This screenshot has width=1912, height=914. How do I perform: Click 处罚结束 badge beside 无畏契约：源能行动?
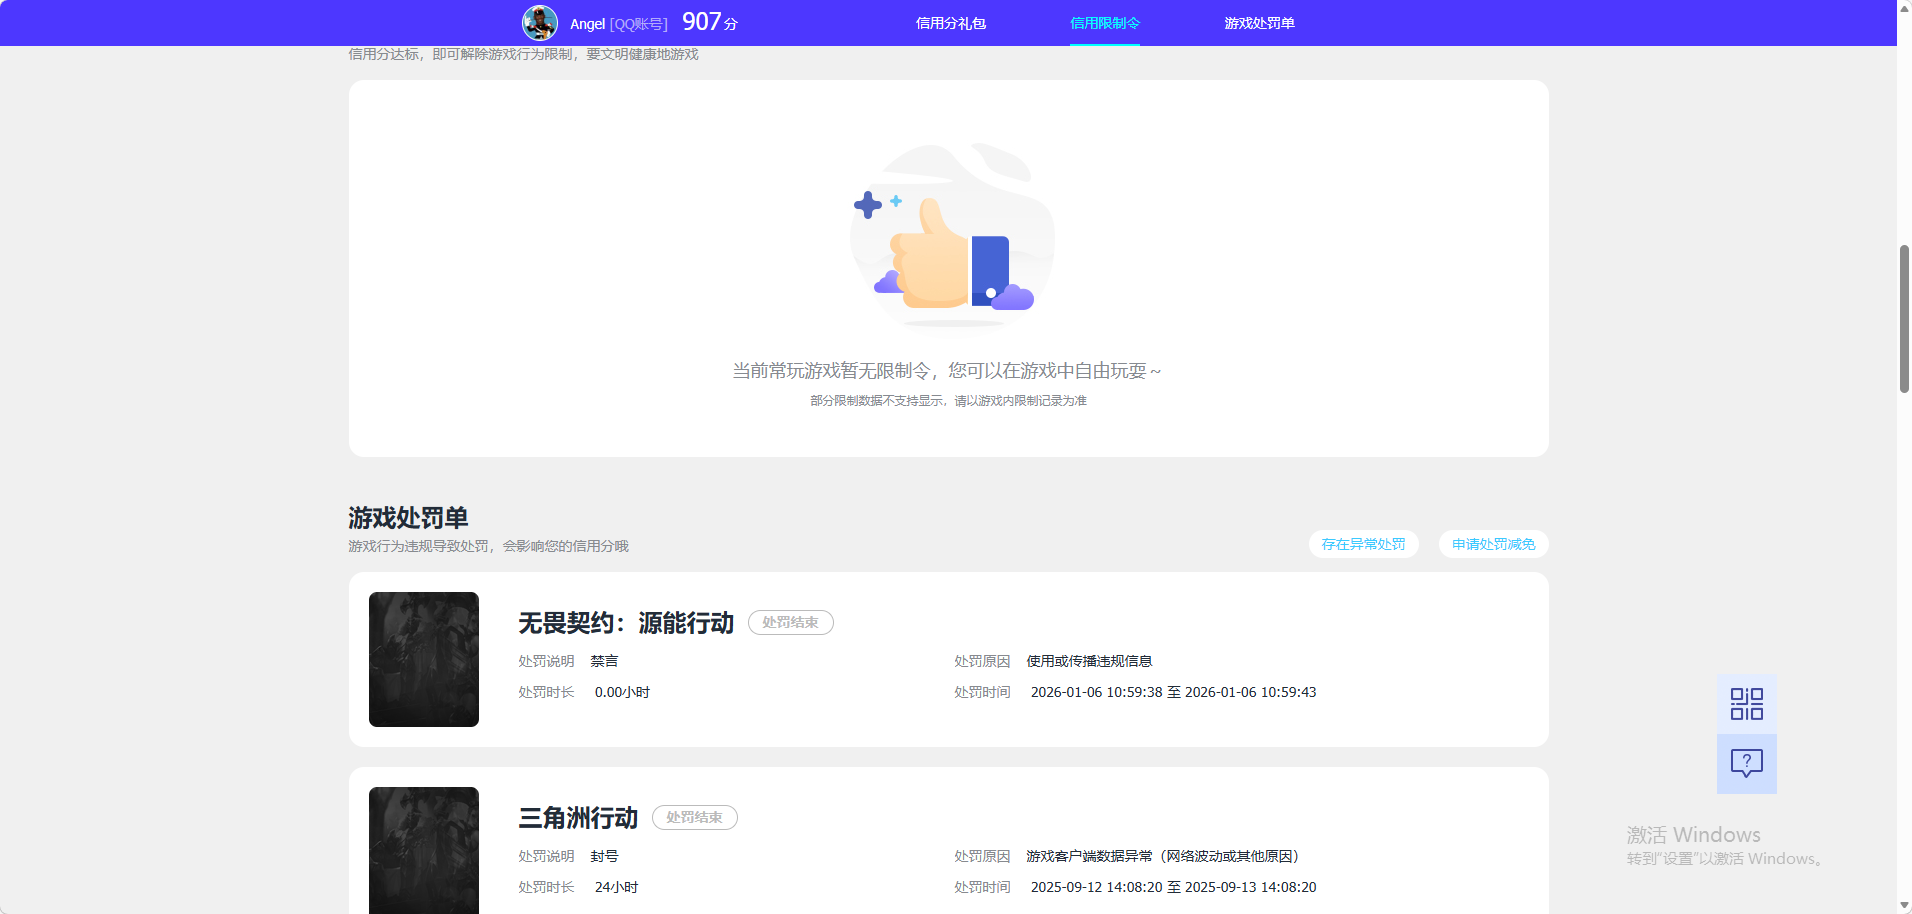click(790, 622)
